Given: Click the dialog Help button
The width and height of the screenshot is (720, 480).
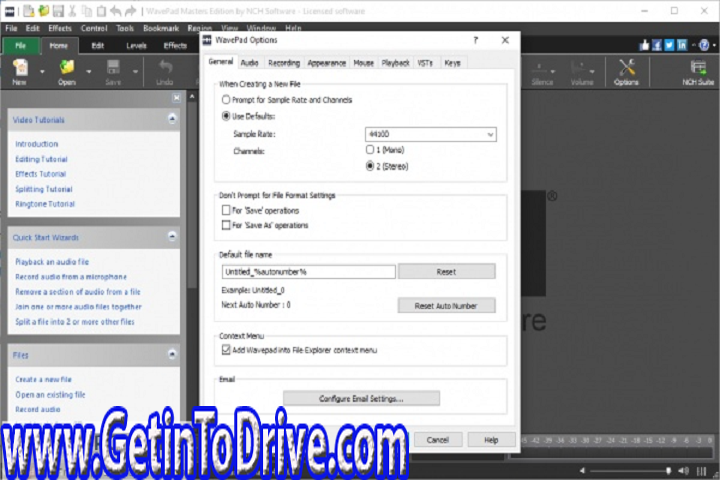Looking at the screenshot, I should [x=491, y=440].
